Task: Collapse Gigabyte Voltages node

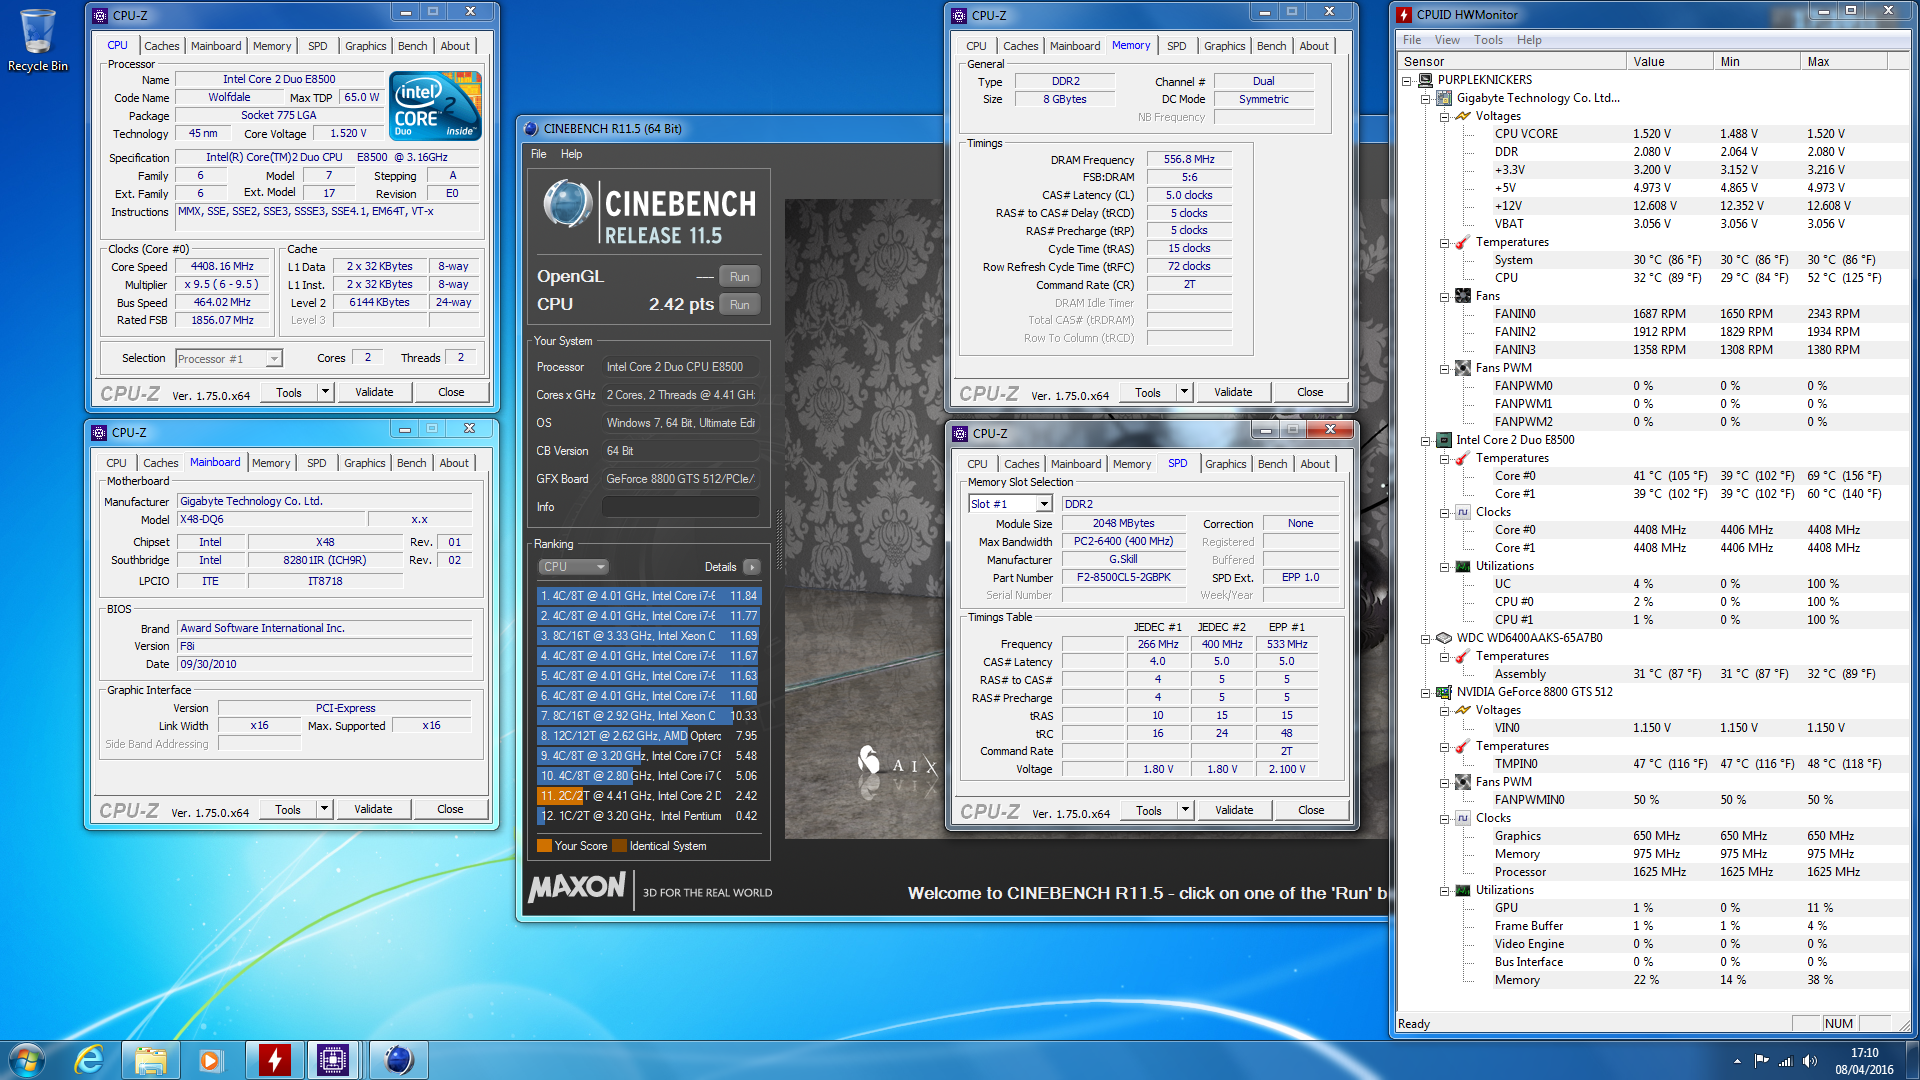Action: pos(1445,116)
